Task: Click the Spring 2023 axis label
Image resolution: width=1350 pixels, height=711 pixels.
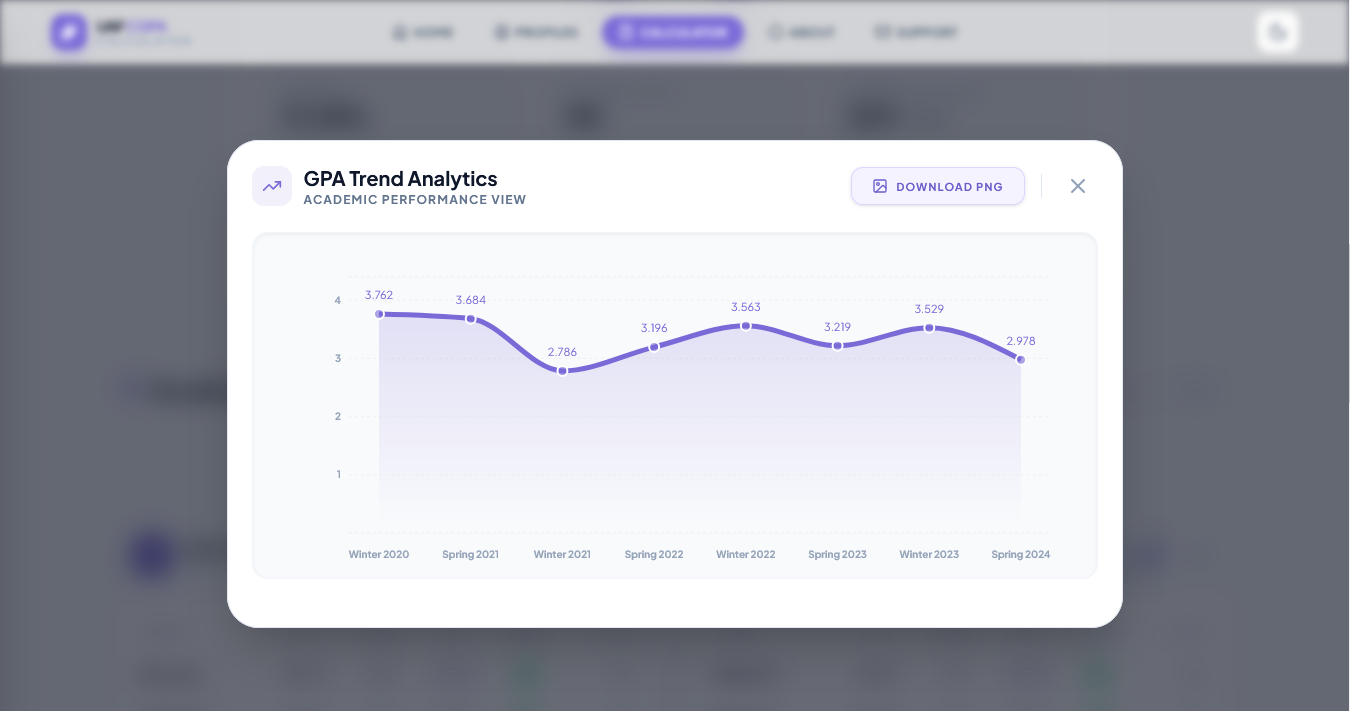Action: 837,554
